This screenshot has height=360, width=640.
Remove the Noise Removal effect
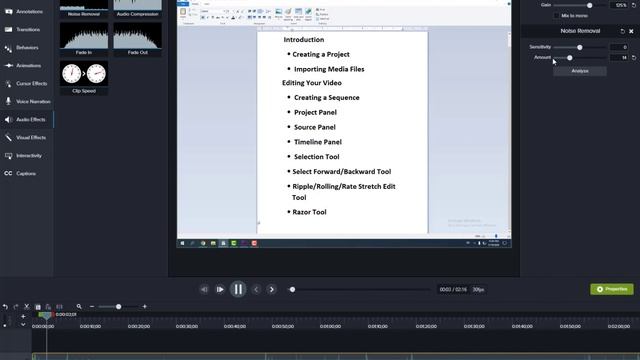tap(631, 31)
